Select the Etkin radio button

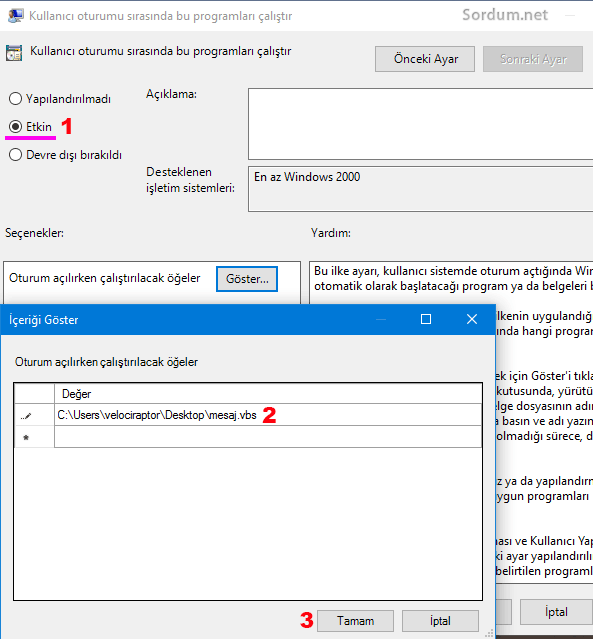point(15,127)
